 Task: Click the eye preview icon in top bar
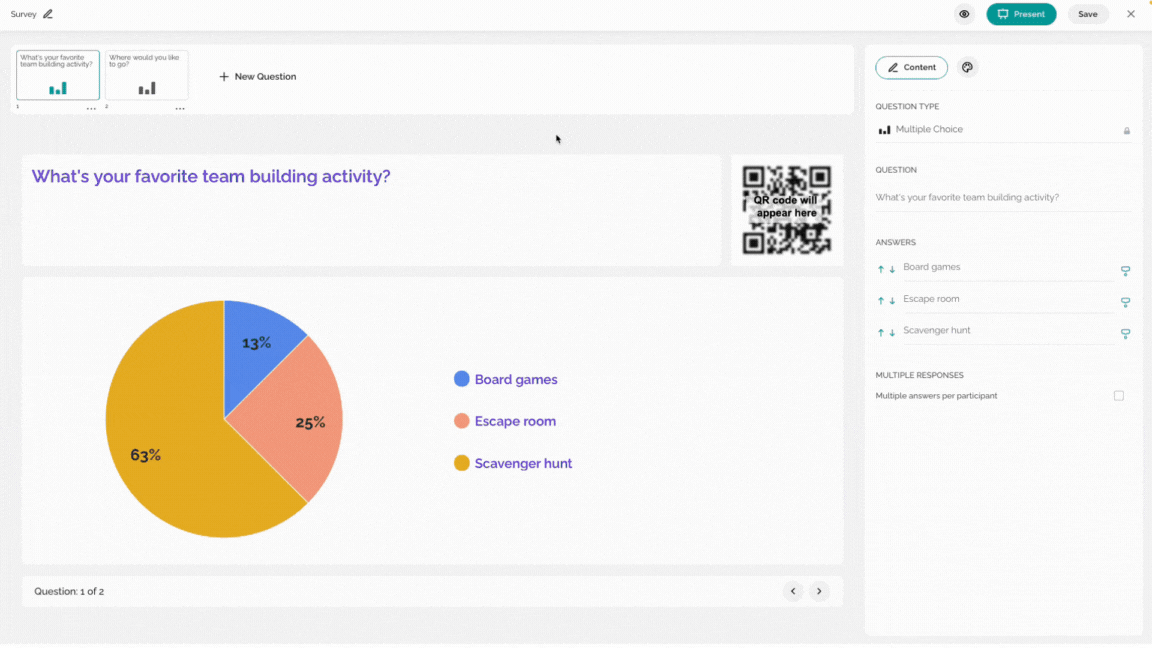[x=964, y=14]
